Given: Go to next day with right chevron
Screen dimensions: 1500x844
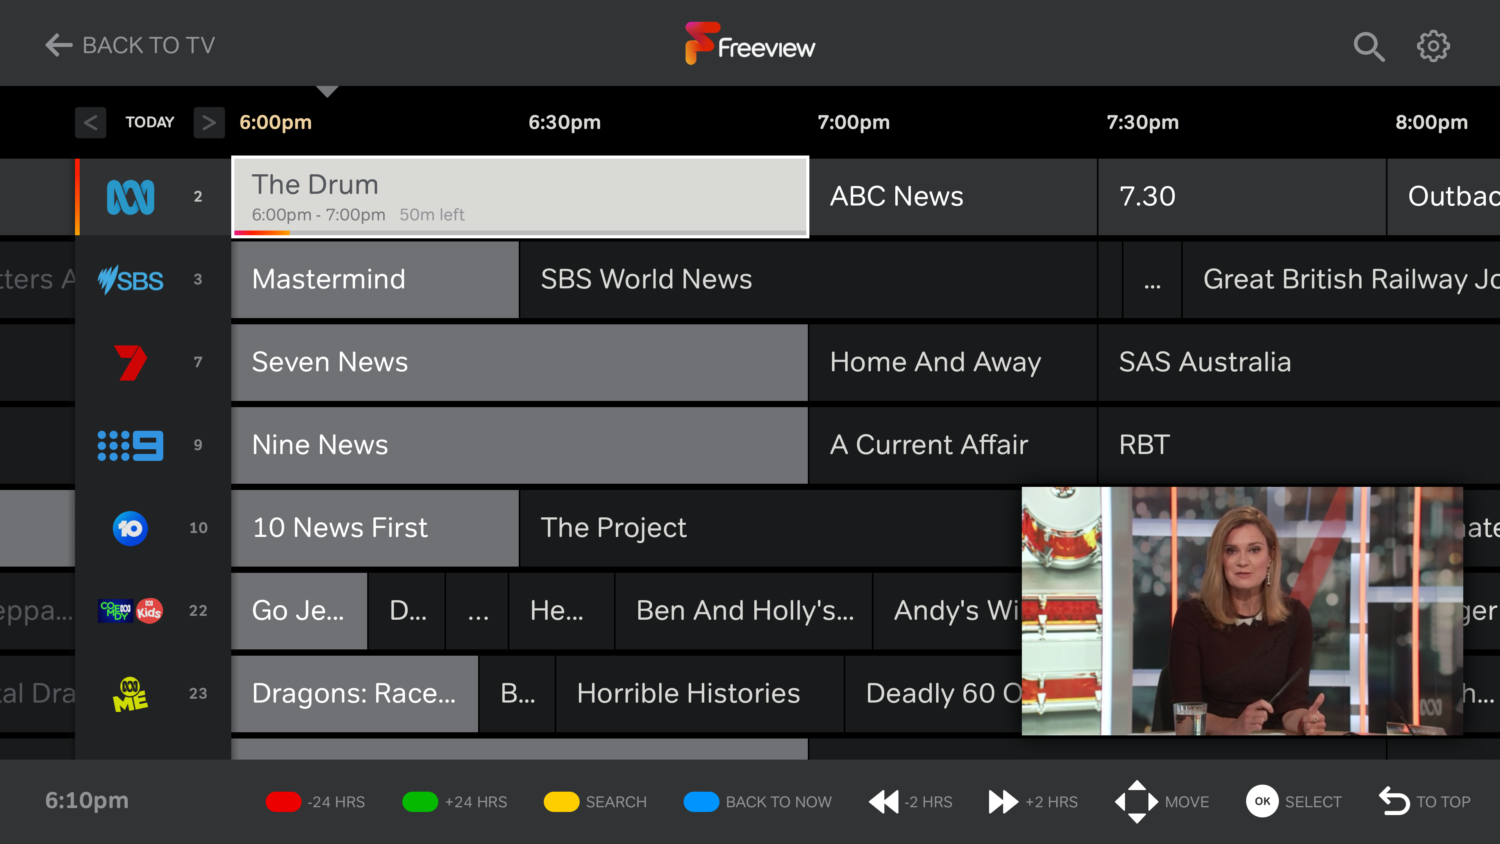Looking at the screenshot, I should [209, 122].
